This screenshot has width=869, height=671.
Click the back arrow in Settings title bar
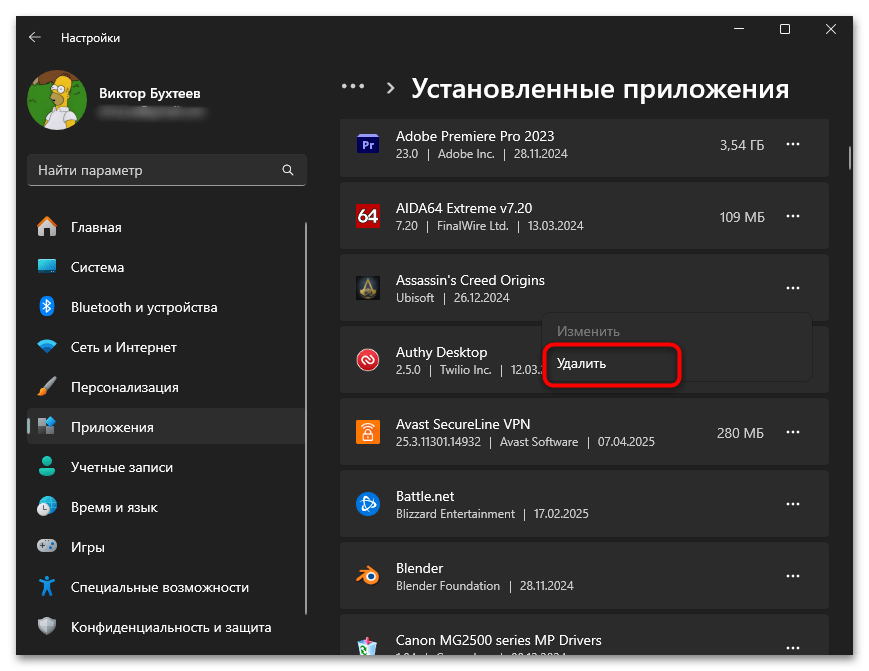click(x=35, y=37)
